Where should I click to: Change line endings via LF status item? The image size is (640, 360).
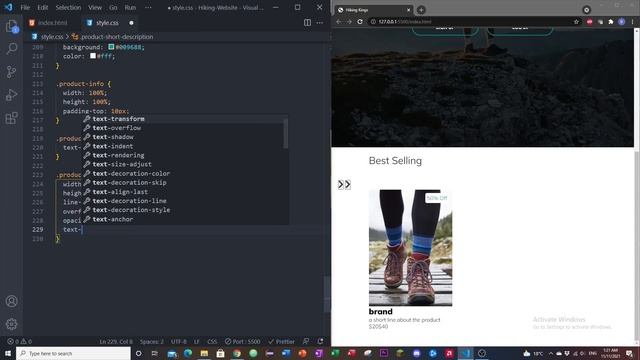point(197,341)
